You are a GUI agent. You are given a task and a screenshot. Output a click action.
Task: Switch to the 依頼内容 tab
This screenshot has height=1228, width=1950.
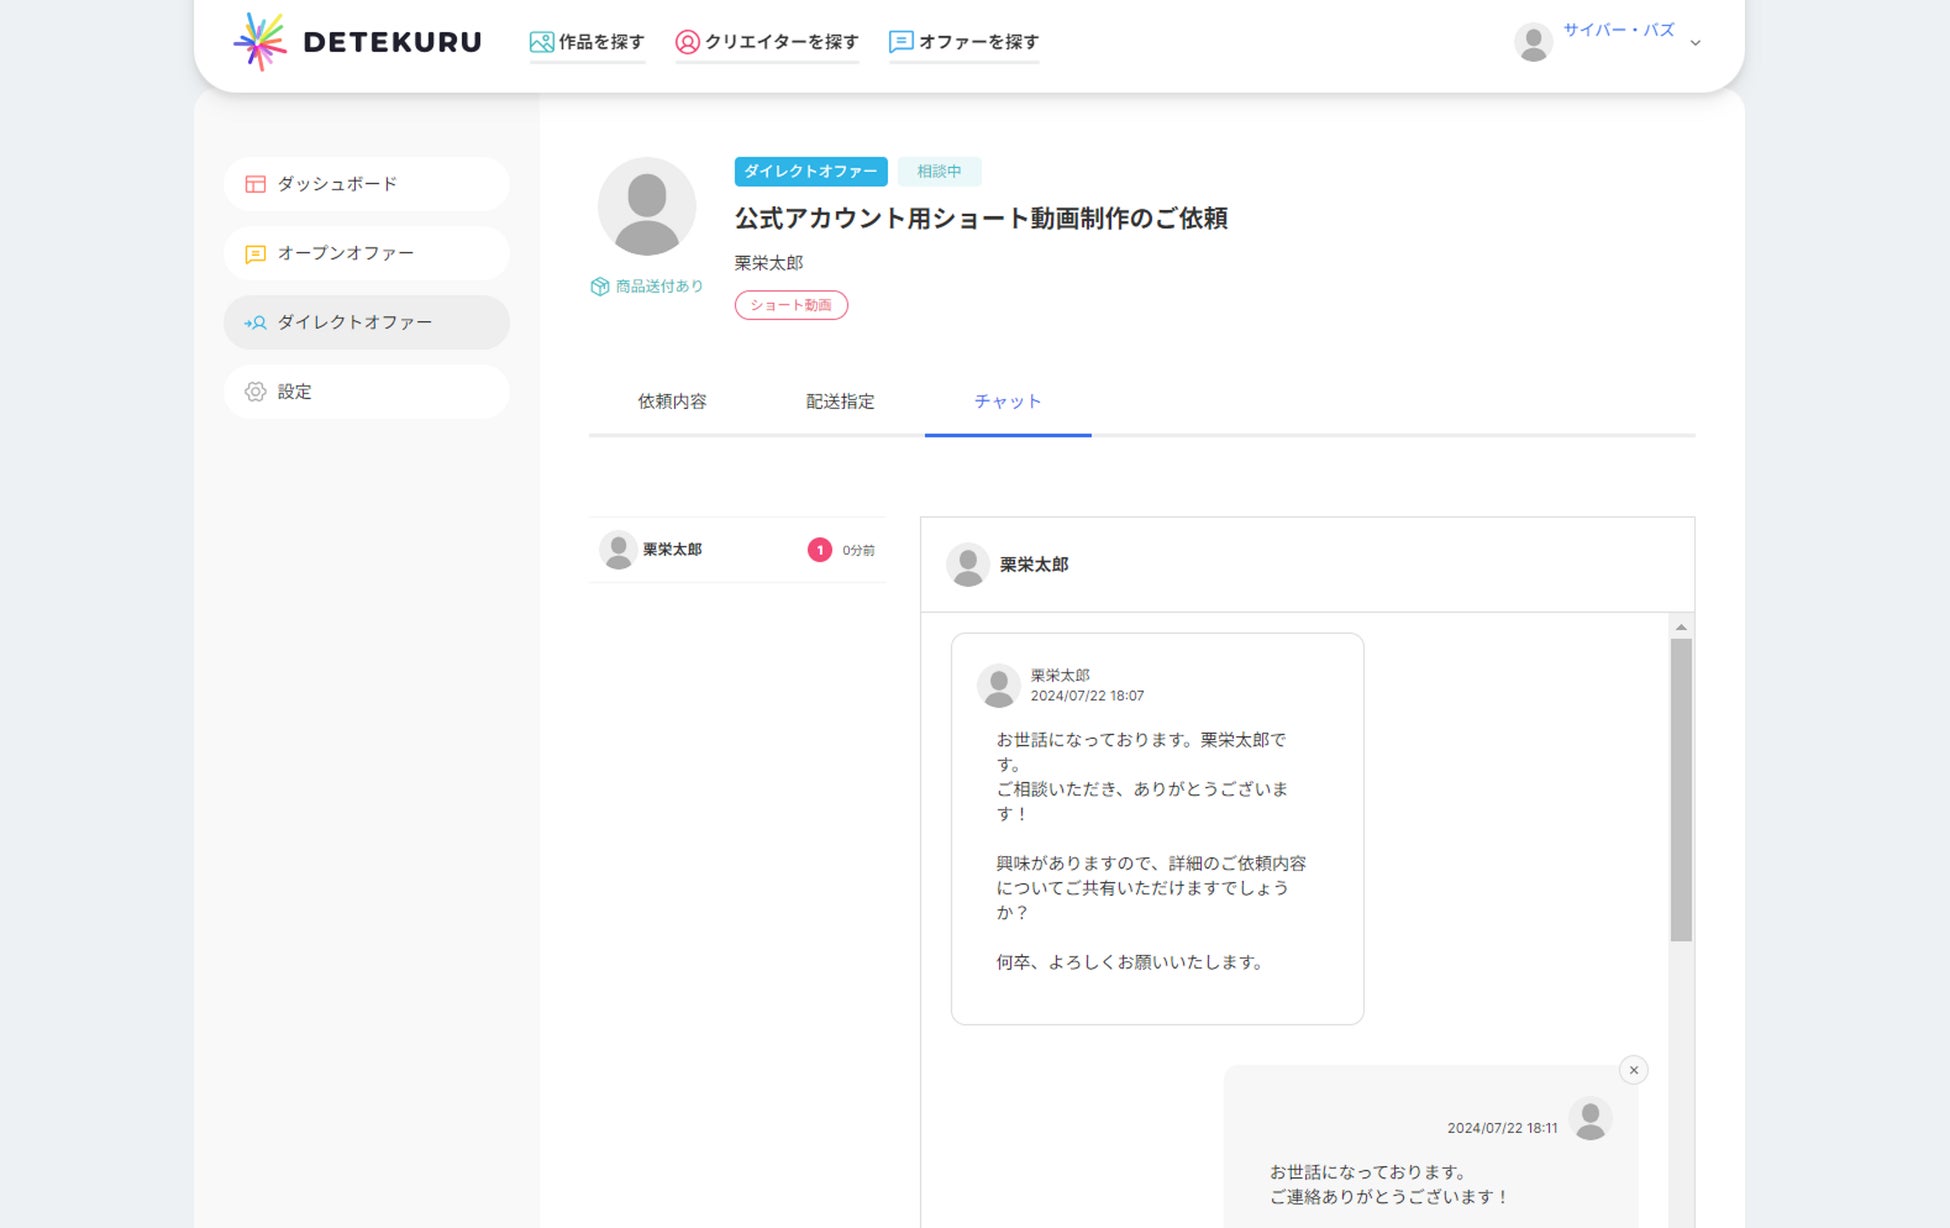click(672, 402)
